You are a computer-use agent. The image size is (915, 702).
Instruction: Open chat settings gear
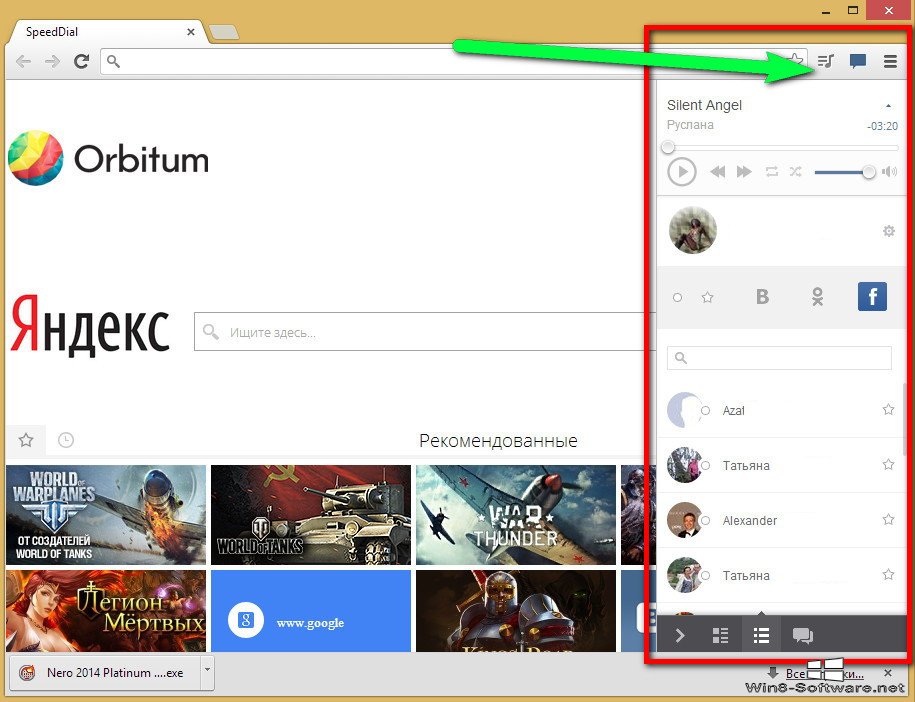888,231
